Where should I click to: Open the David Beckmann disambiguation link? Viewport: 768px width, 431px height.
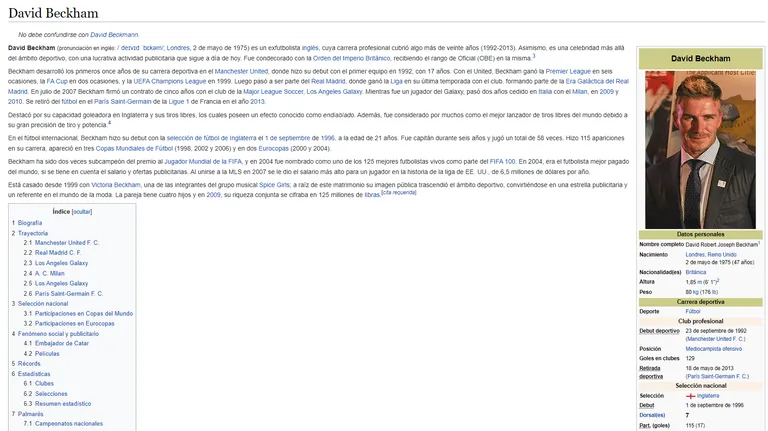click(114, 35)
